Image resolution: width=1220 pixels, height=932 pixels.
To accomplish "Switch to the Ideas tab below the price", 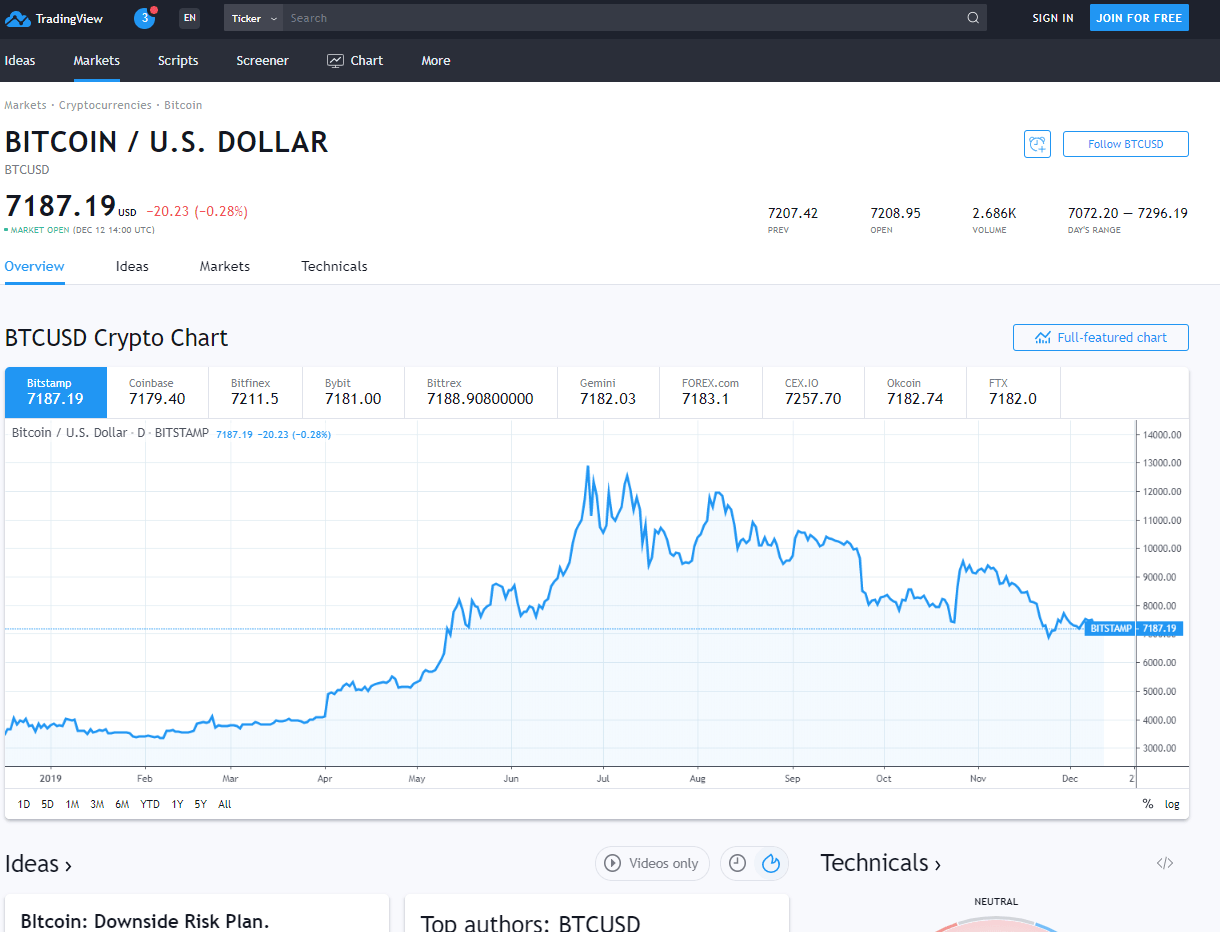I will [132, 266].
